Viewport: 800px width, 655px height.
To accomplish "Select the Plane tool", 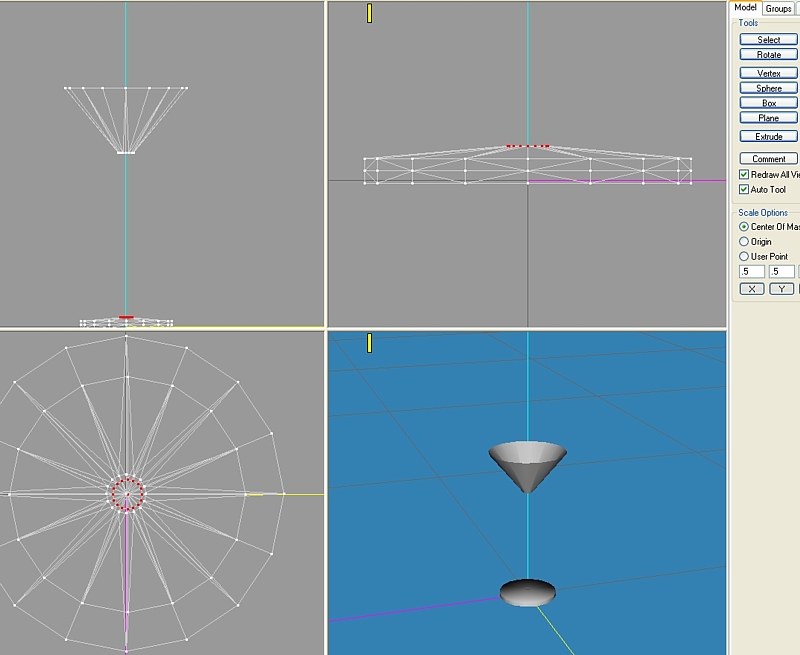I will coord(768,118).
